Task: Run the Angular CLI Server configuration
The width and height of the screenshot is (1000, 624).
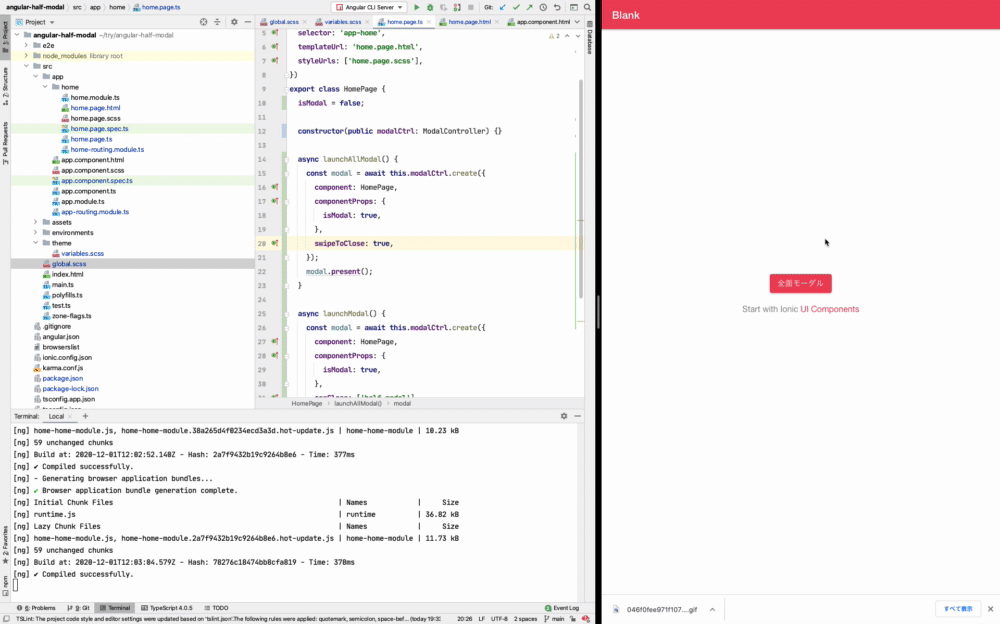Action: pos(416,8)
